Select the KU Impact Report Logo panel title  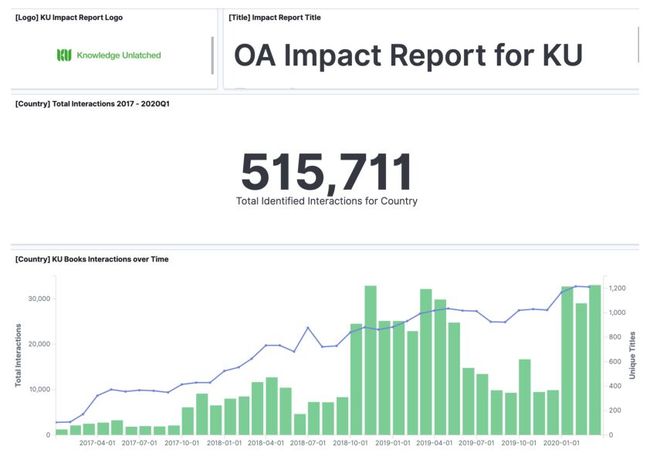pos(76,18)
